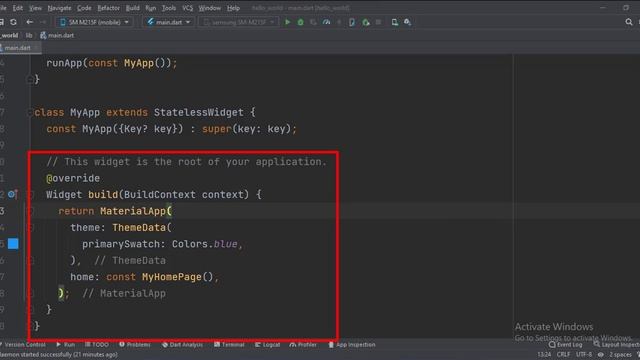Viewport: 640px width, 360px height.
Task: Open the Navigate menu
Action: pos(59,8)
